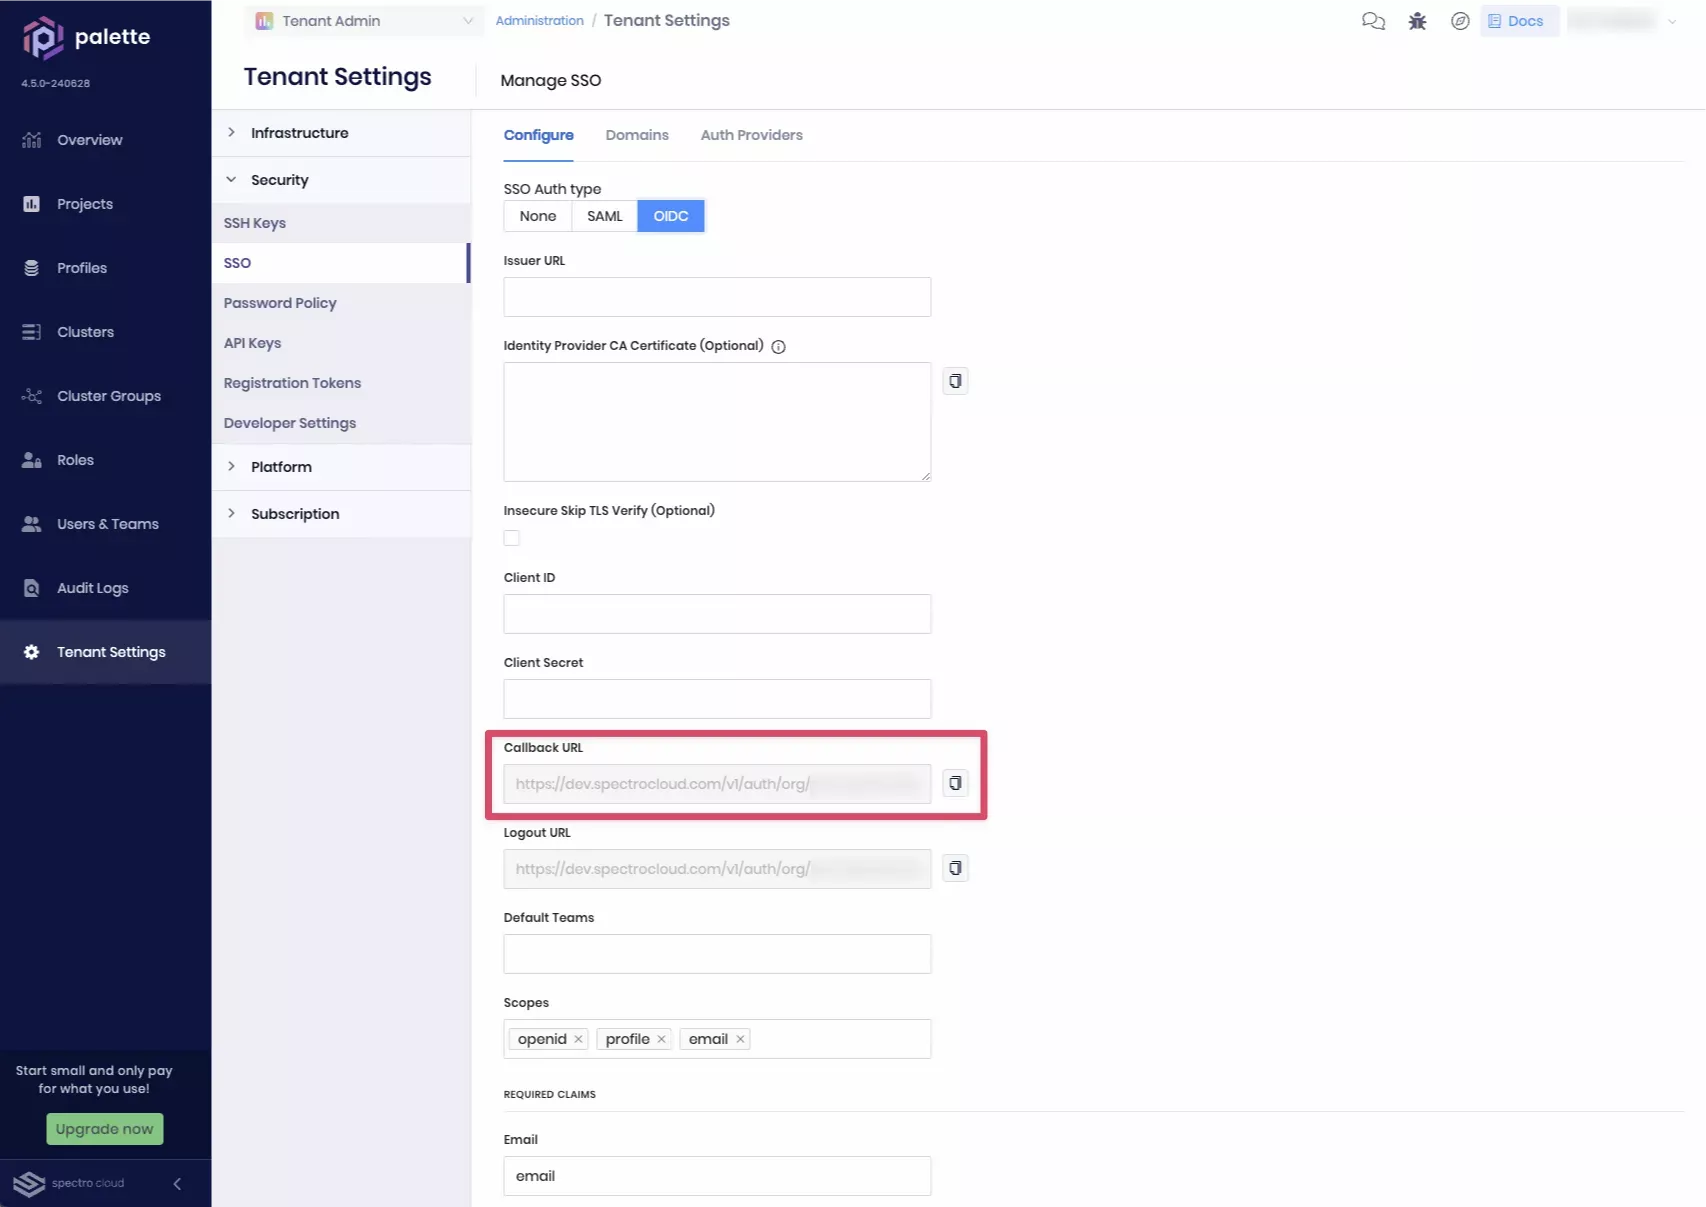1706x1207 pixels.
Task: Open Developer Settings
Action: coord(342,423)
